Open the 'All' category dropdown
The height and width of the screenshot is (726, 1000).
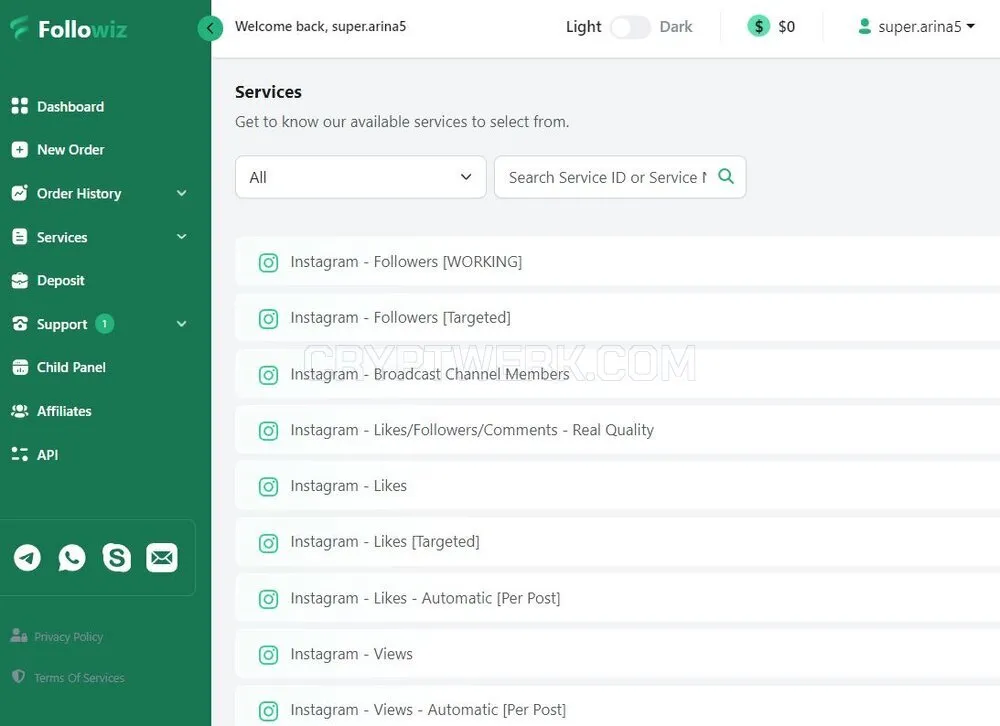360,177
